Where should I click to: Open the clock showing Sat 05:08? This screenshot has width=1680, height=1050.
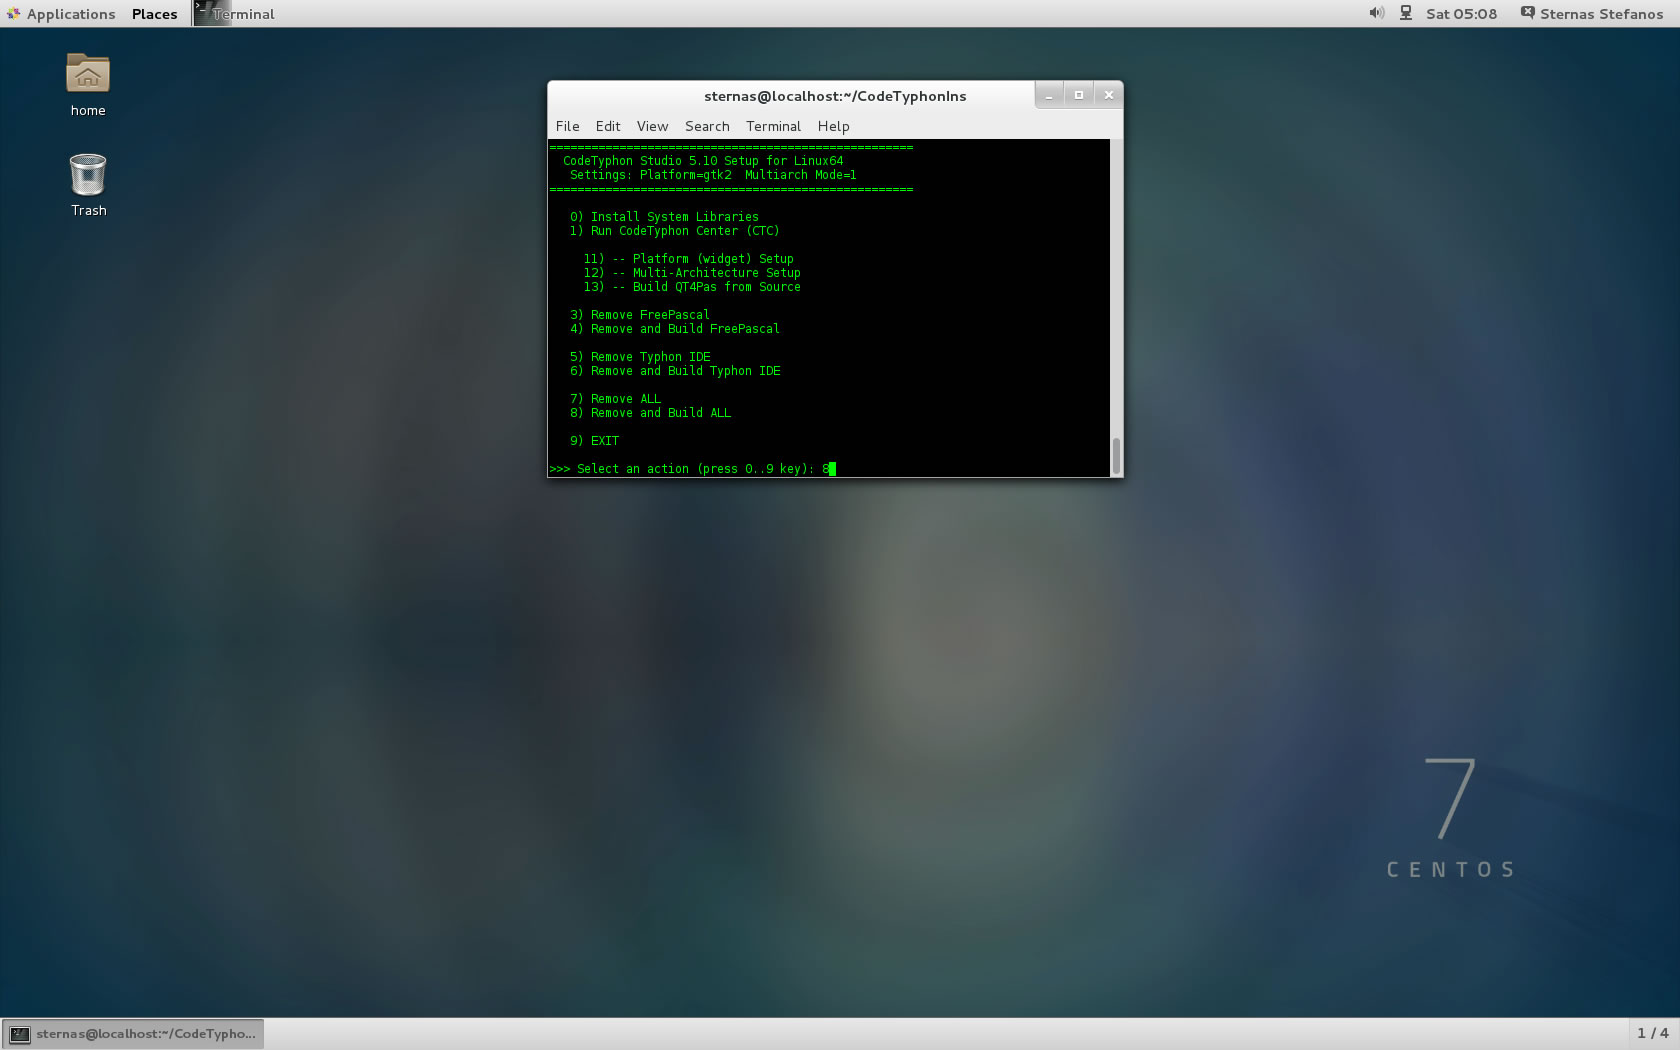pos(1461,14)
